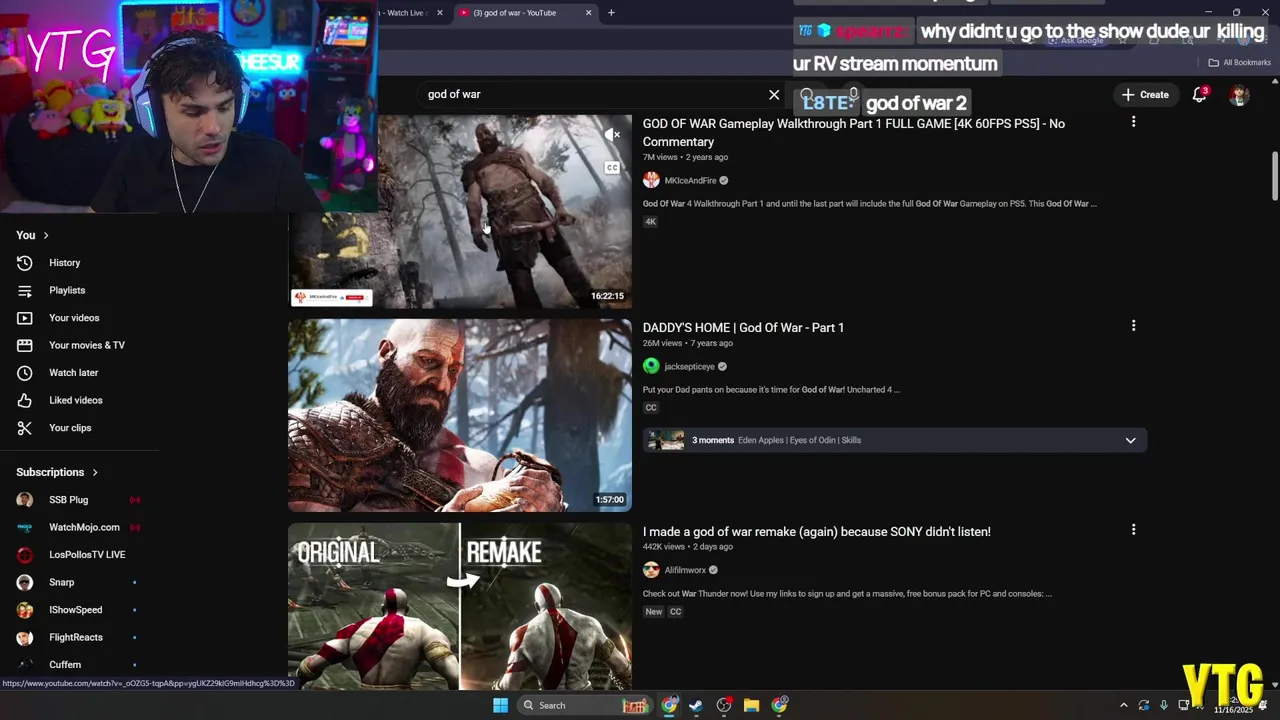Open title GOD OF WAR Gameplay Walkthrough Part 1
1280x720 pixels.
pyautogui.click(x=853, y=133)
